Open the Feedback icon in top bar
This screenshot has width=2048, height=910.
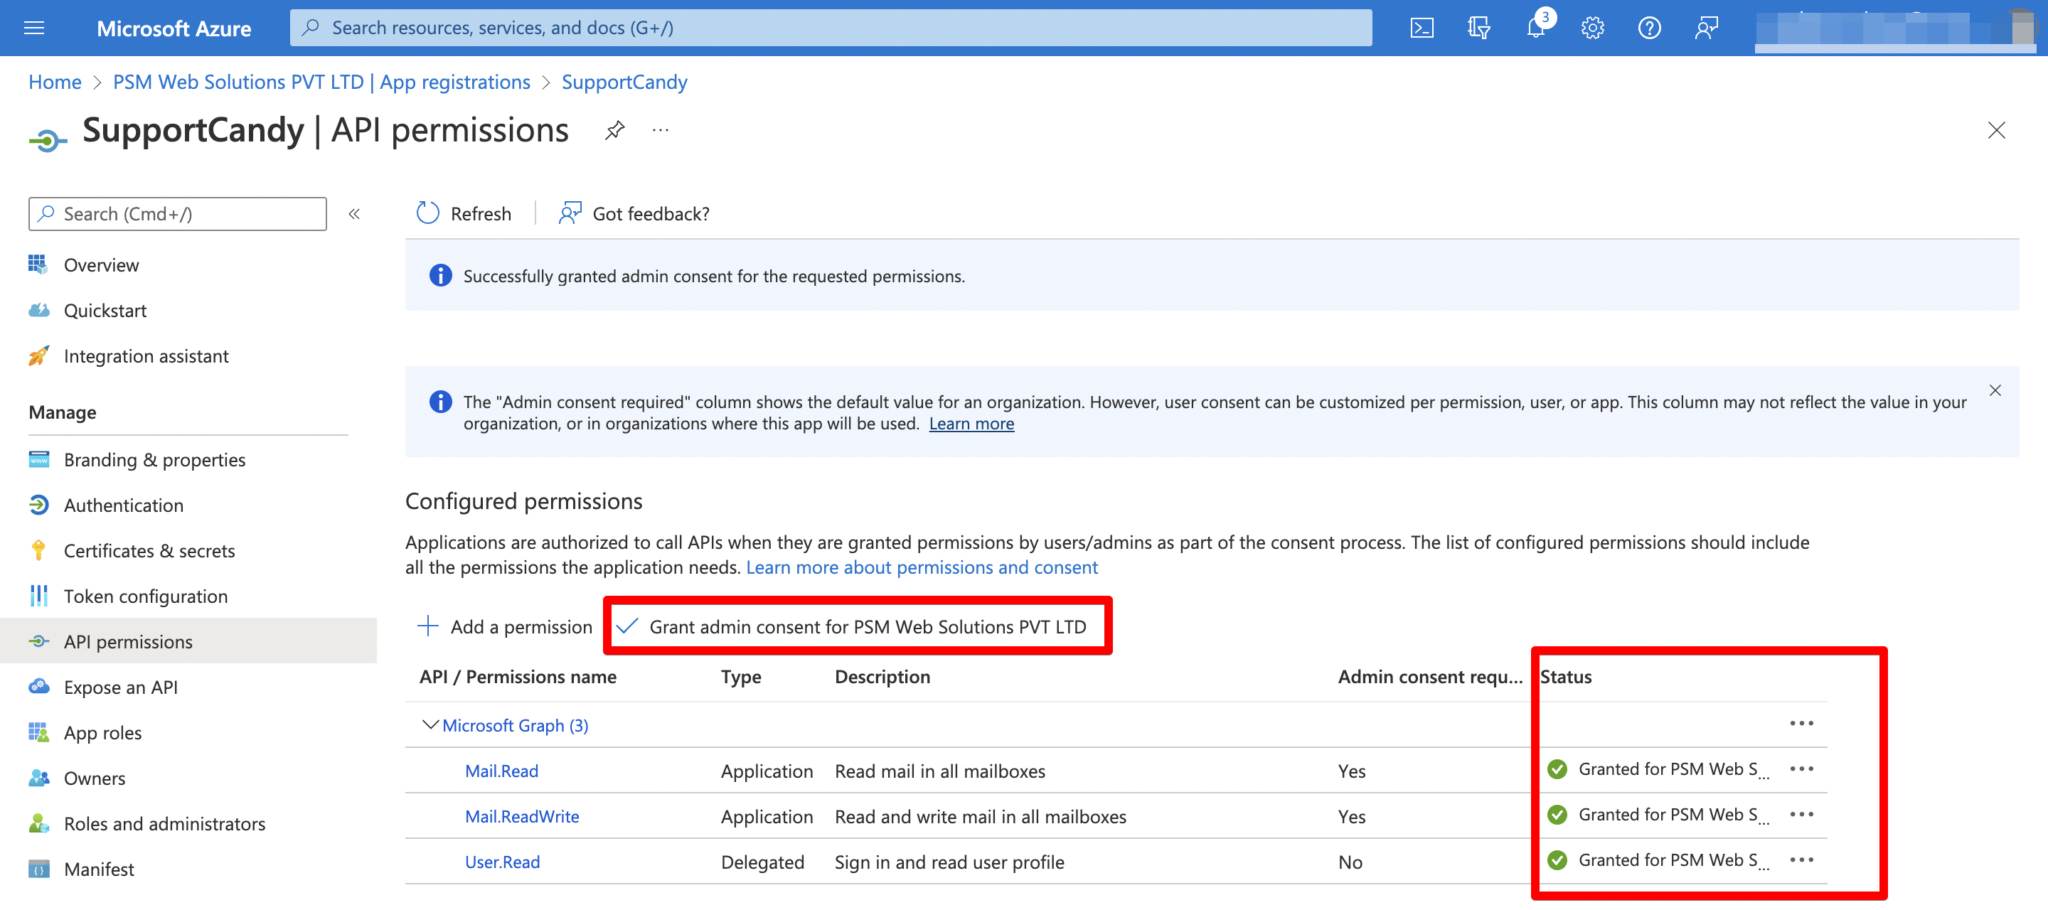coord(1706,27)
